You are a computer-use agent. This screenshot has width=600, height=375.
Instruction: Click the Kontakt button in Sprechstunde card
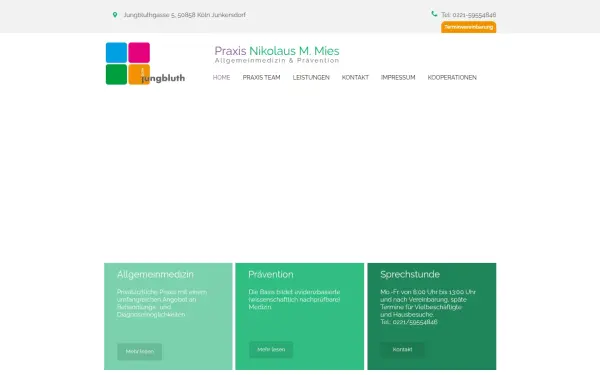click(x=402, y=349)
